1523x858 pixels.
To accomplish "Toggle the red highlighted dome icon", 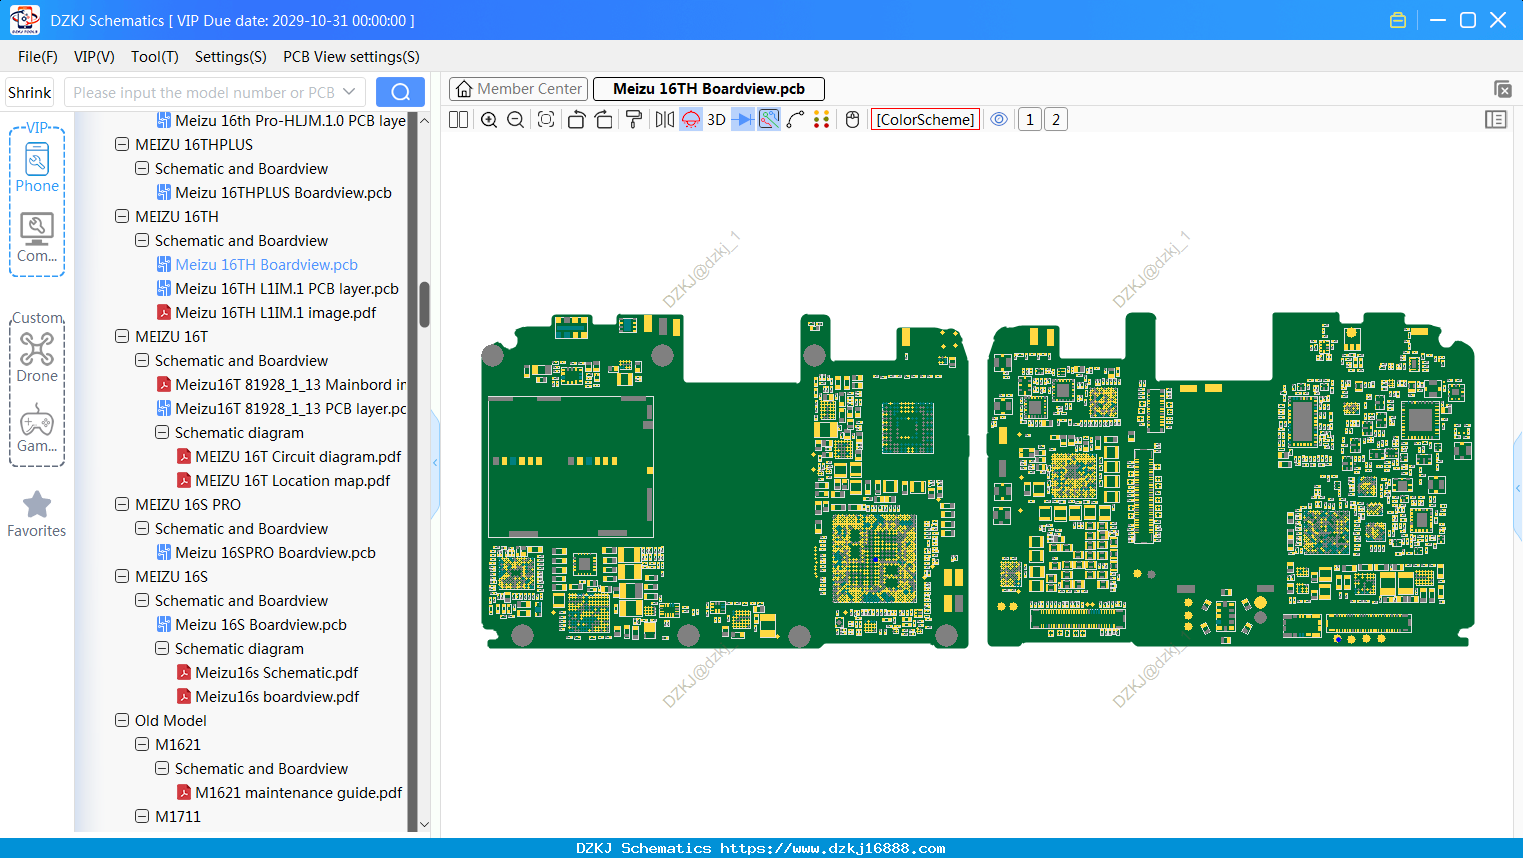I will point(691,120).
